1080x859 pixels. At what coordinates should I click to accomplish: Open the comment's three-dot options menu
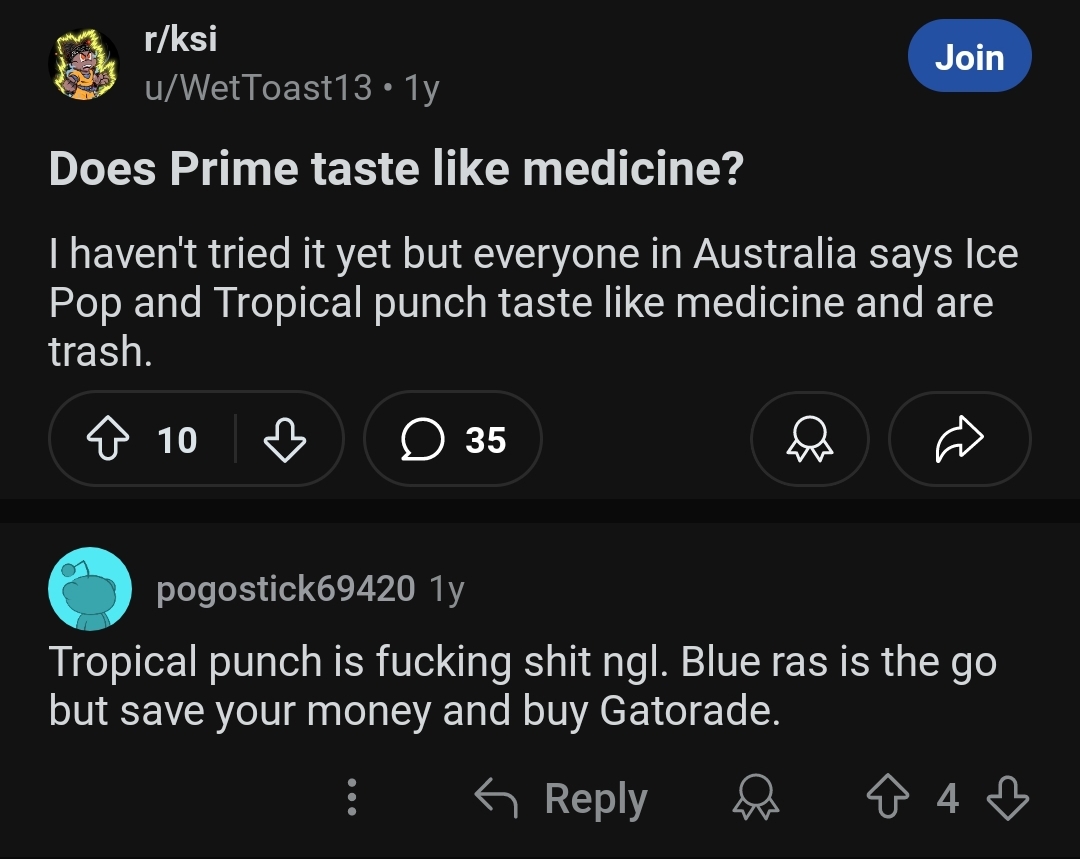point(351,798)
